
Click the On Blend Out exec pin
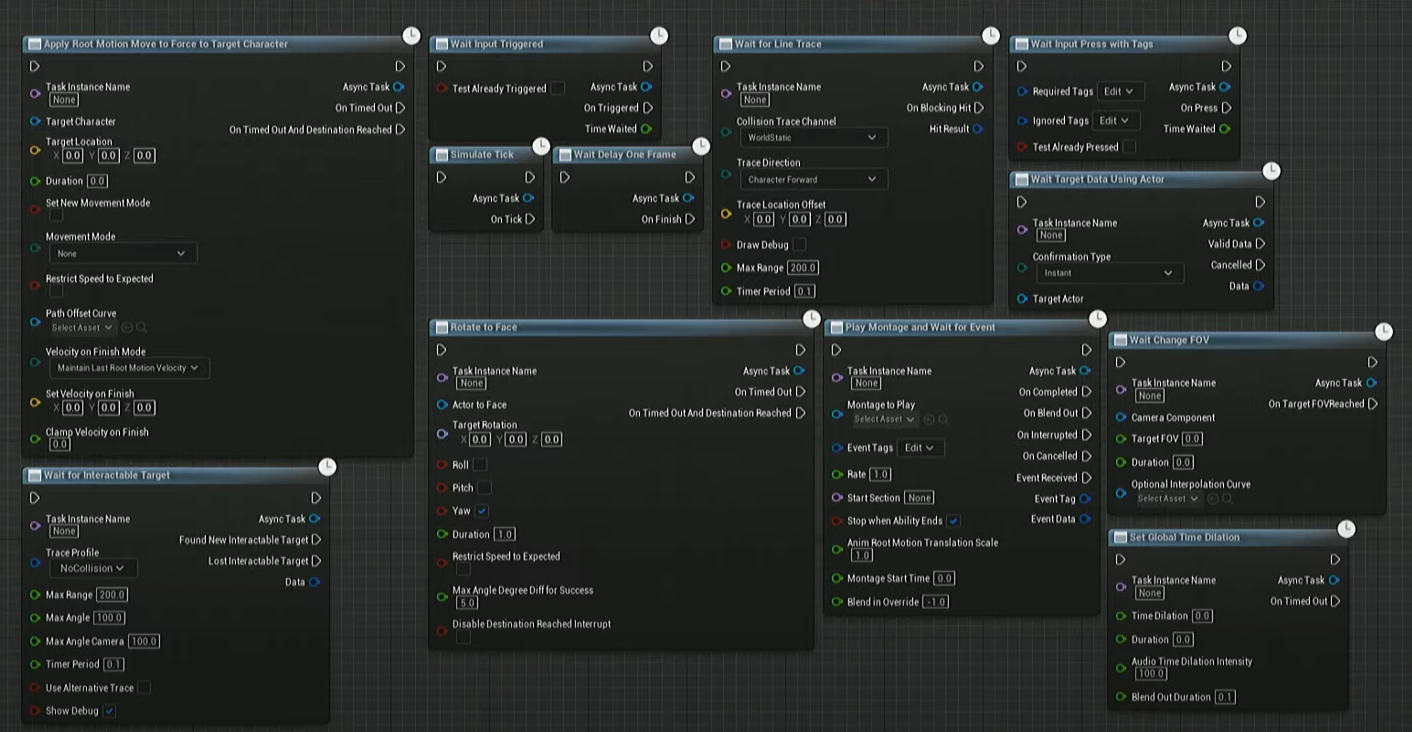pos(1086,413)
